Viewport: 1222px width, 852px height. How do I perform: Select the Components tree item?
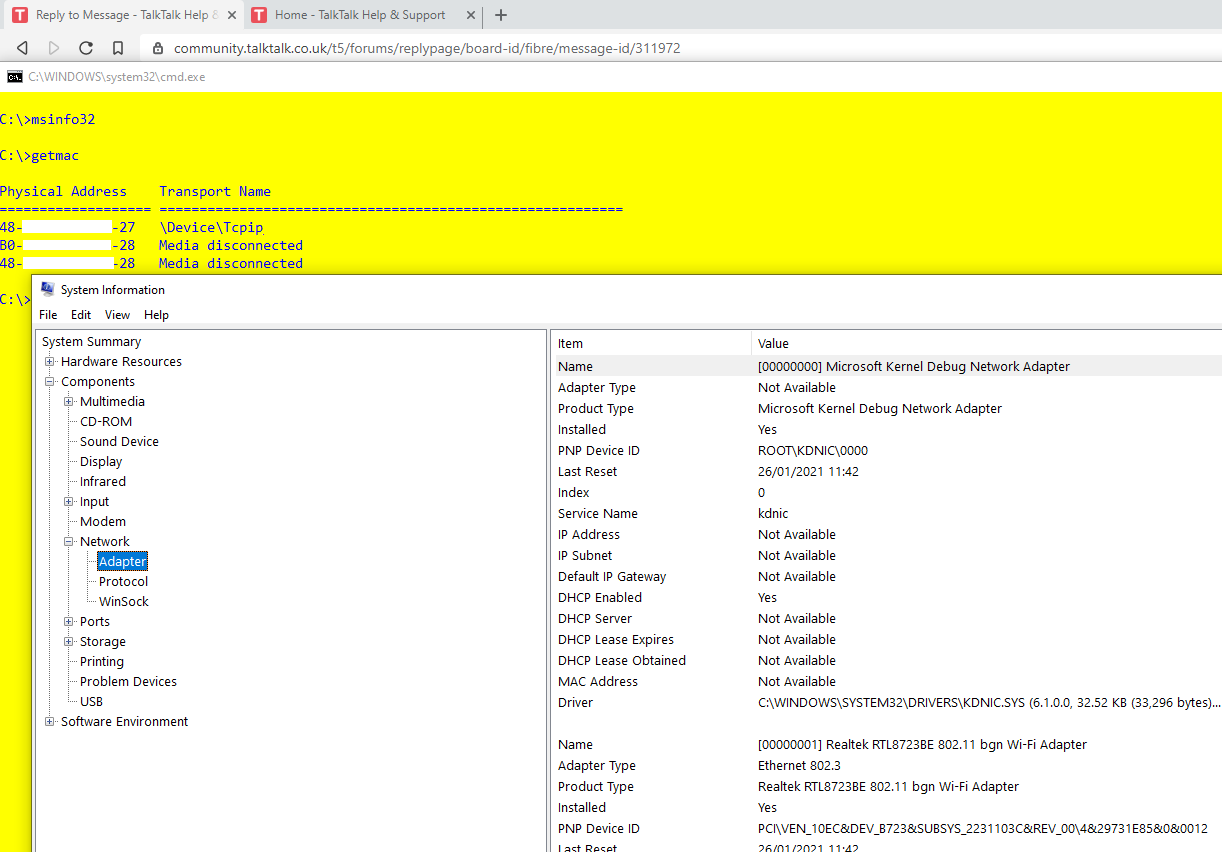(97, 382)
